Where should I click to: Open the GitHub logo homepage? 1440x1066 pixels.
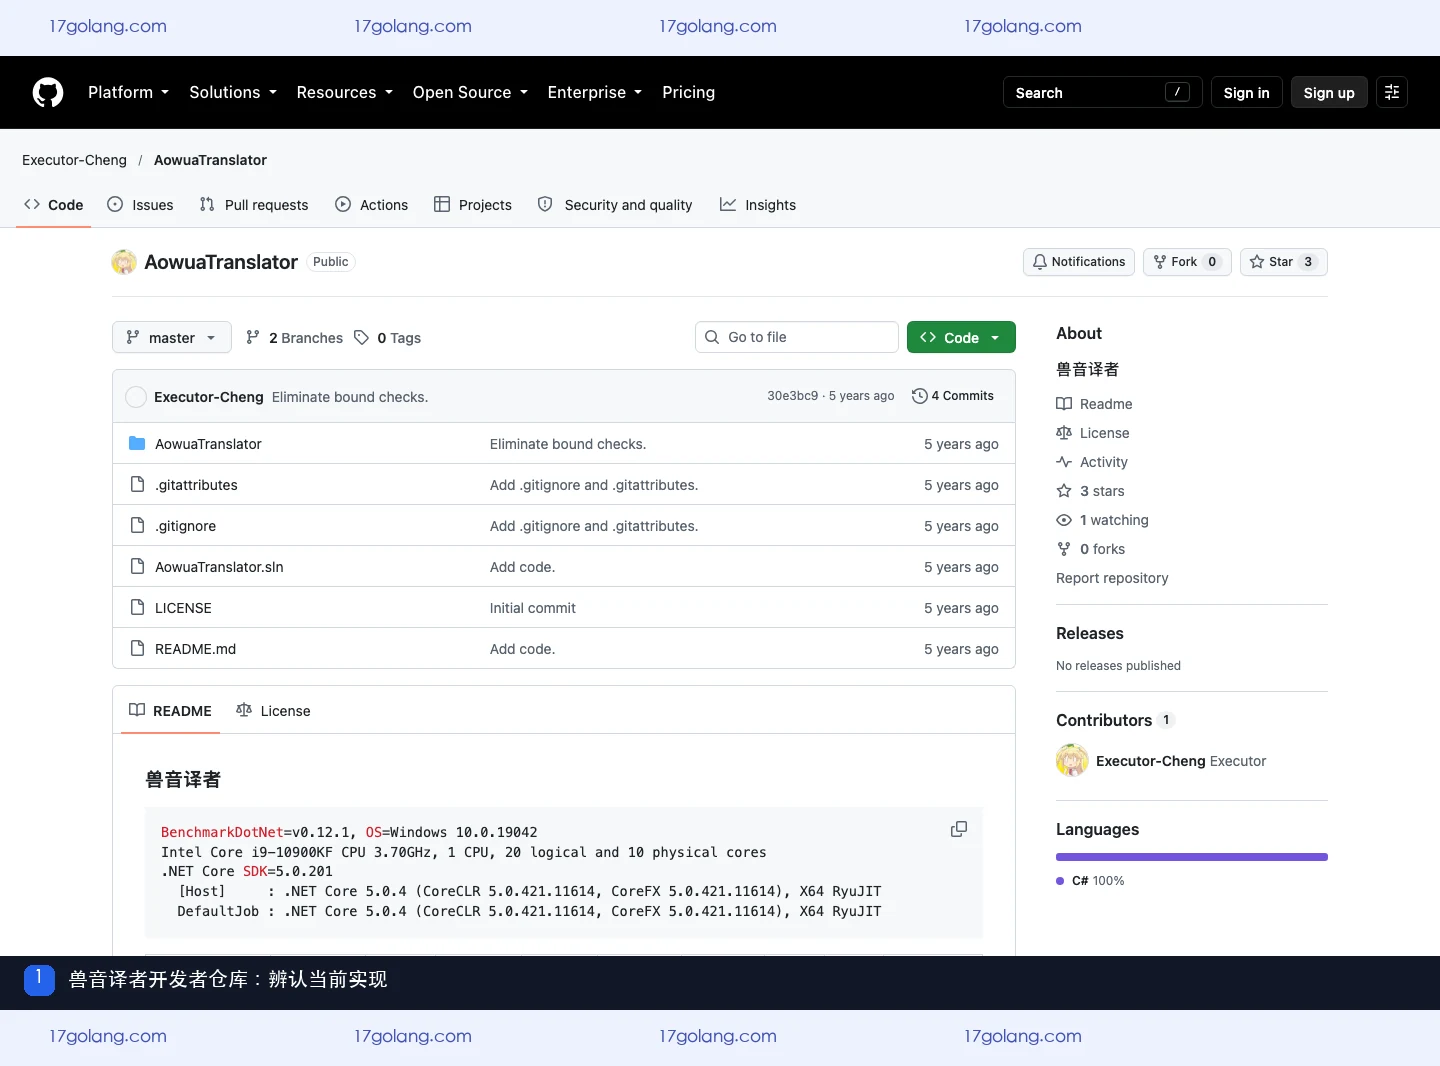tap(48, 92)
